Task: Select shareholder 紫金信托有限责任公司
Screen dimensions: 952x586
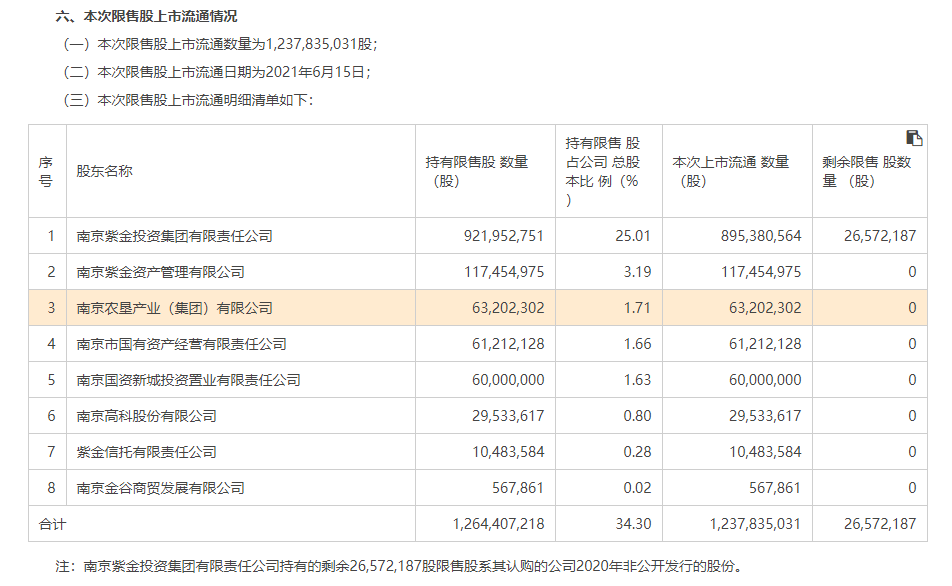Action: click(x=146, y=452)
